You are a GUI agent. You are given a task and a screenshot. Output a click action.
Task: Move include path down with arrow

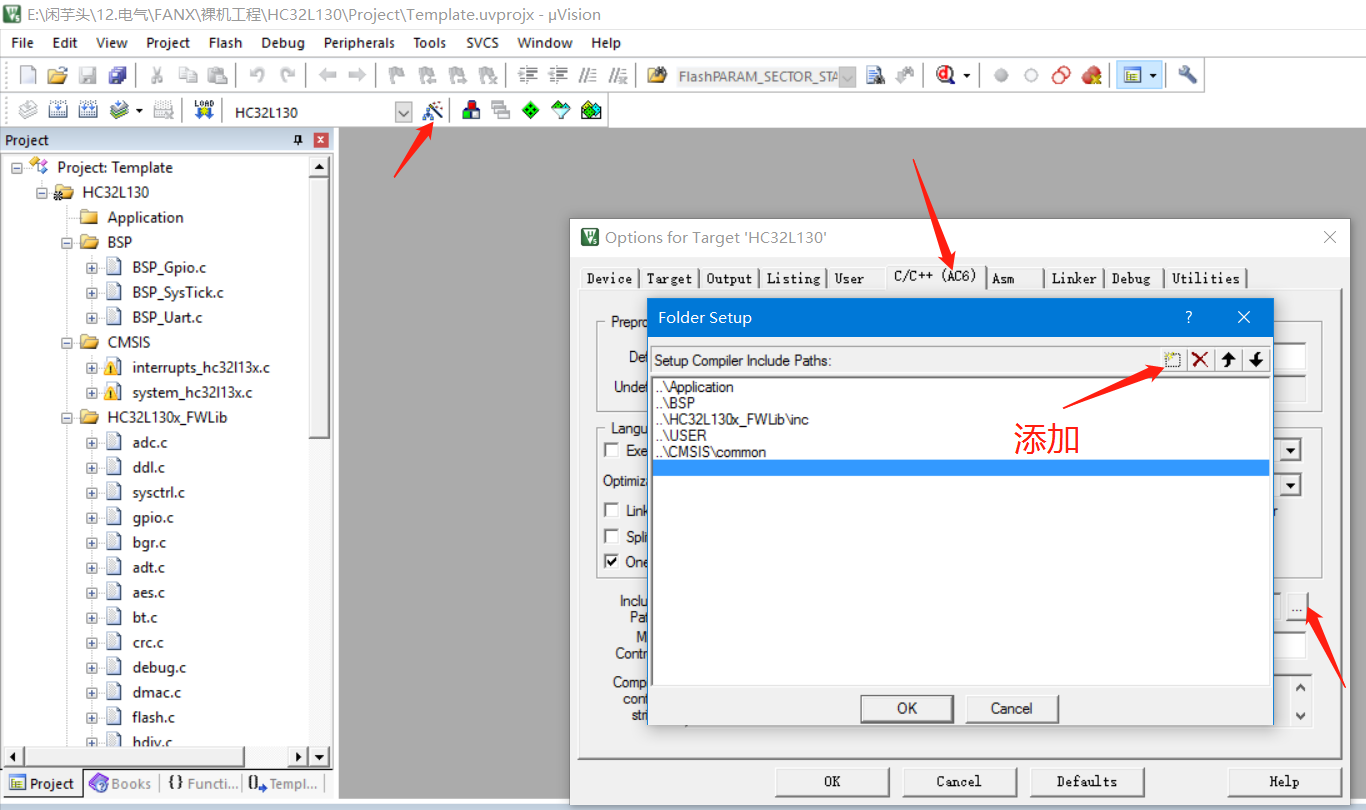1256,360
